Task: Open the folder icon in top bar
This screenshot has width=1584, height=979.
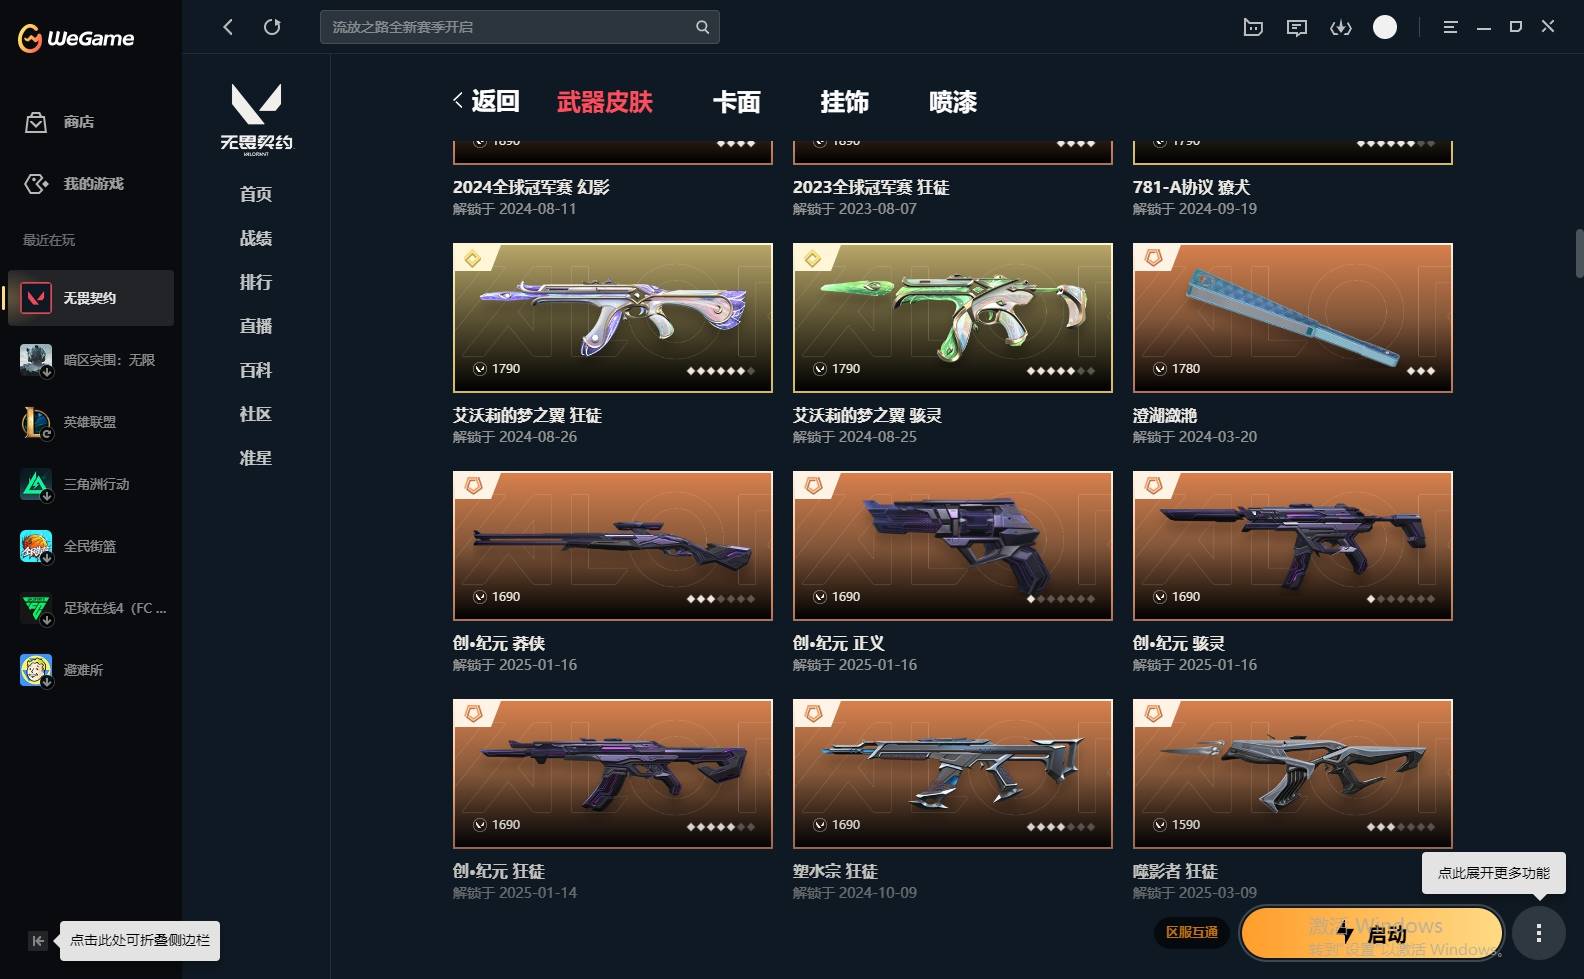Action: pos(1253,27)
